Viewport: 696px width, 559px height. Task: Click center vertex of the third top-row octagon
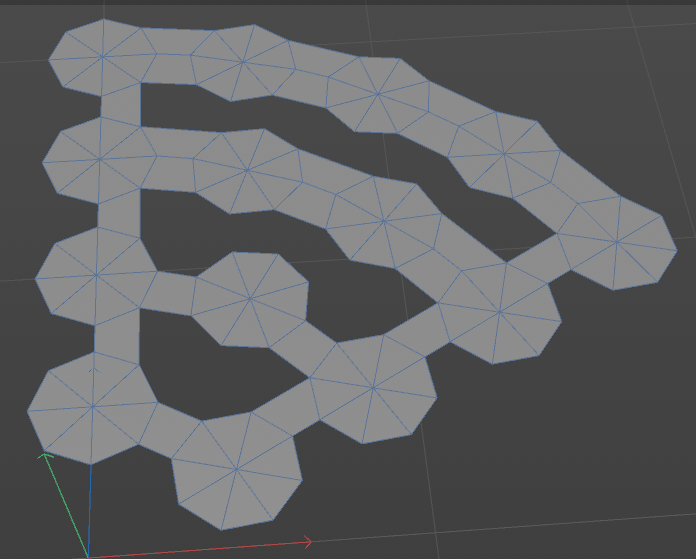pyautogui.click(x=378, y=94)
